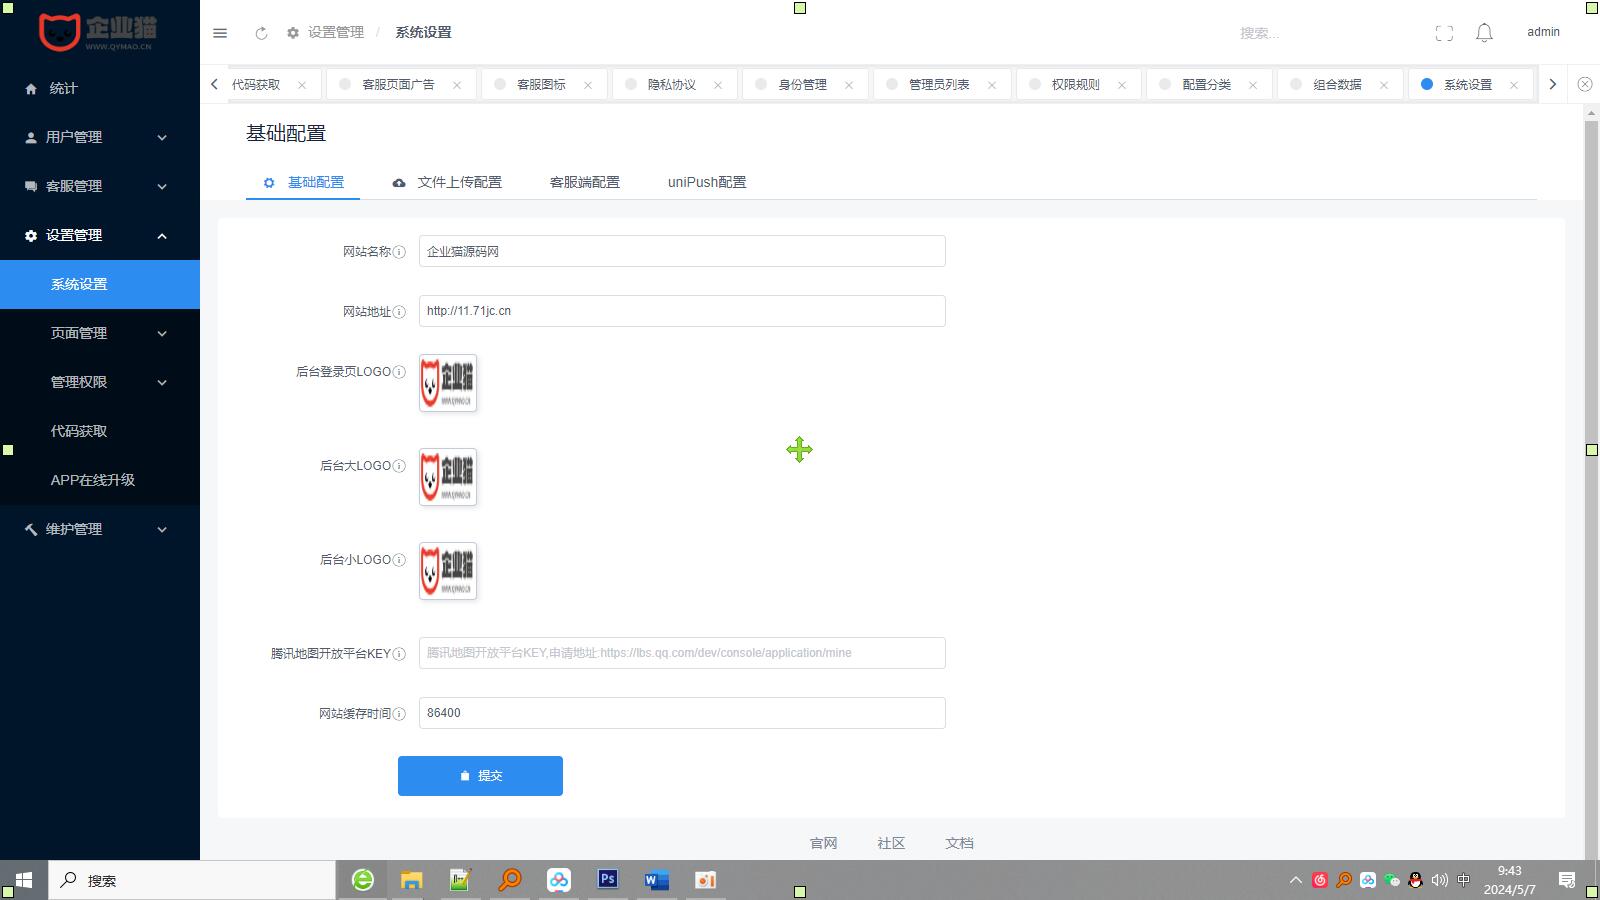Screen dimensions: 1600x900
Task: Collapse the 设置管理 sidebar menu
Action: tap(100, 235)
